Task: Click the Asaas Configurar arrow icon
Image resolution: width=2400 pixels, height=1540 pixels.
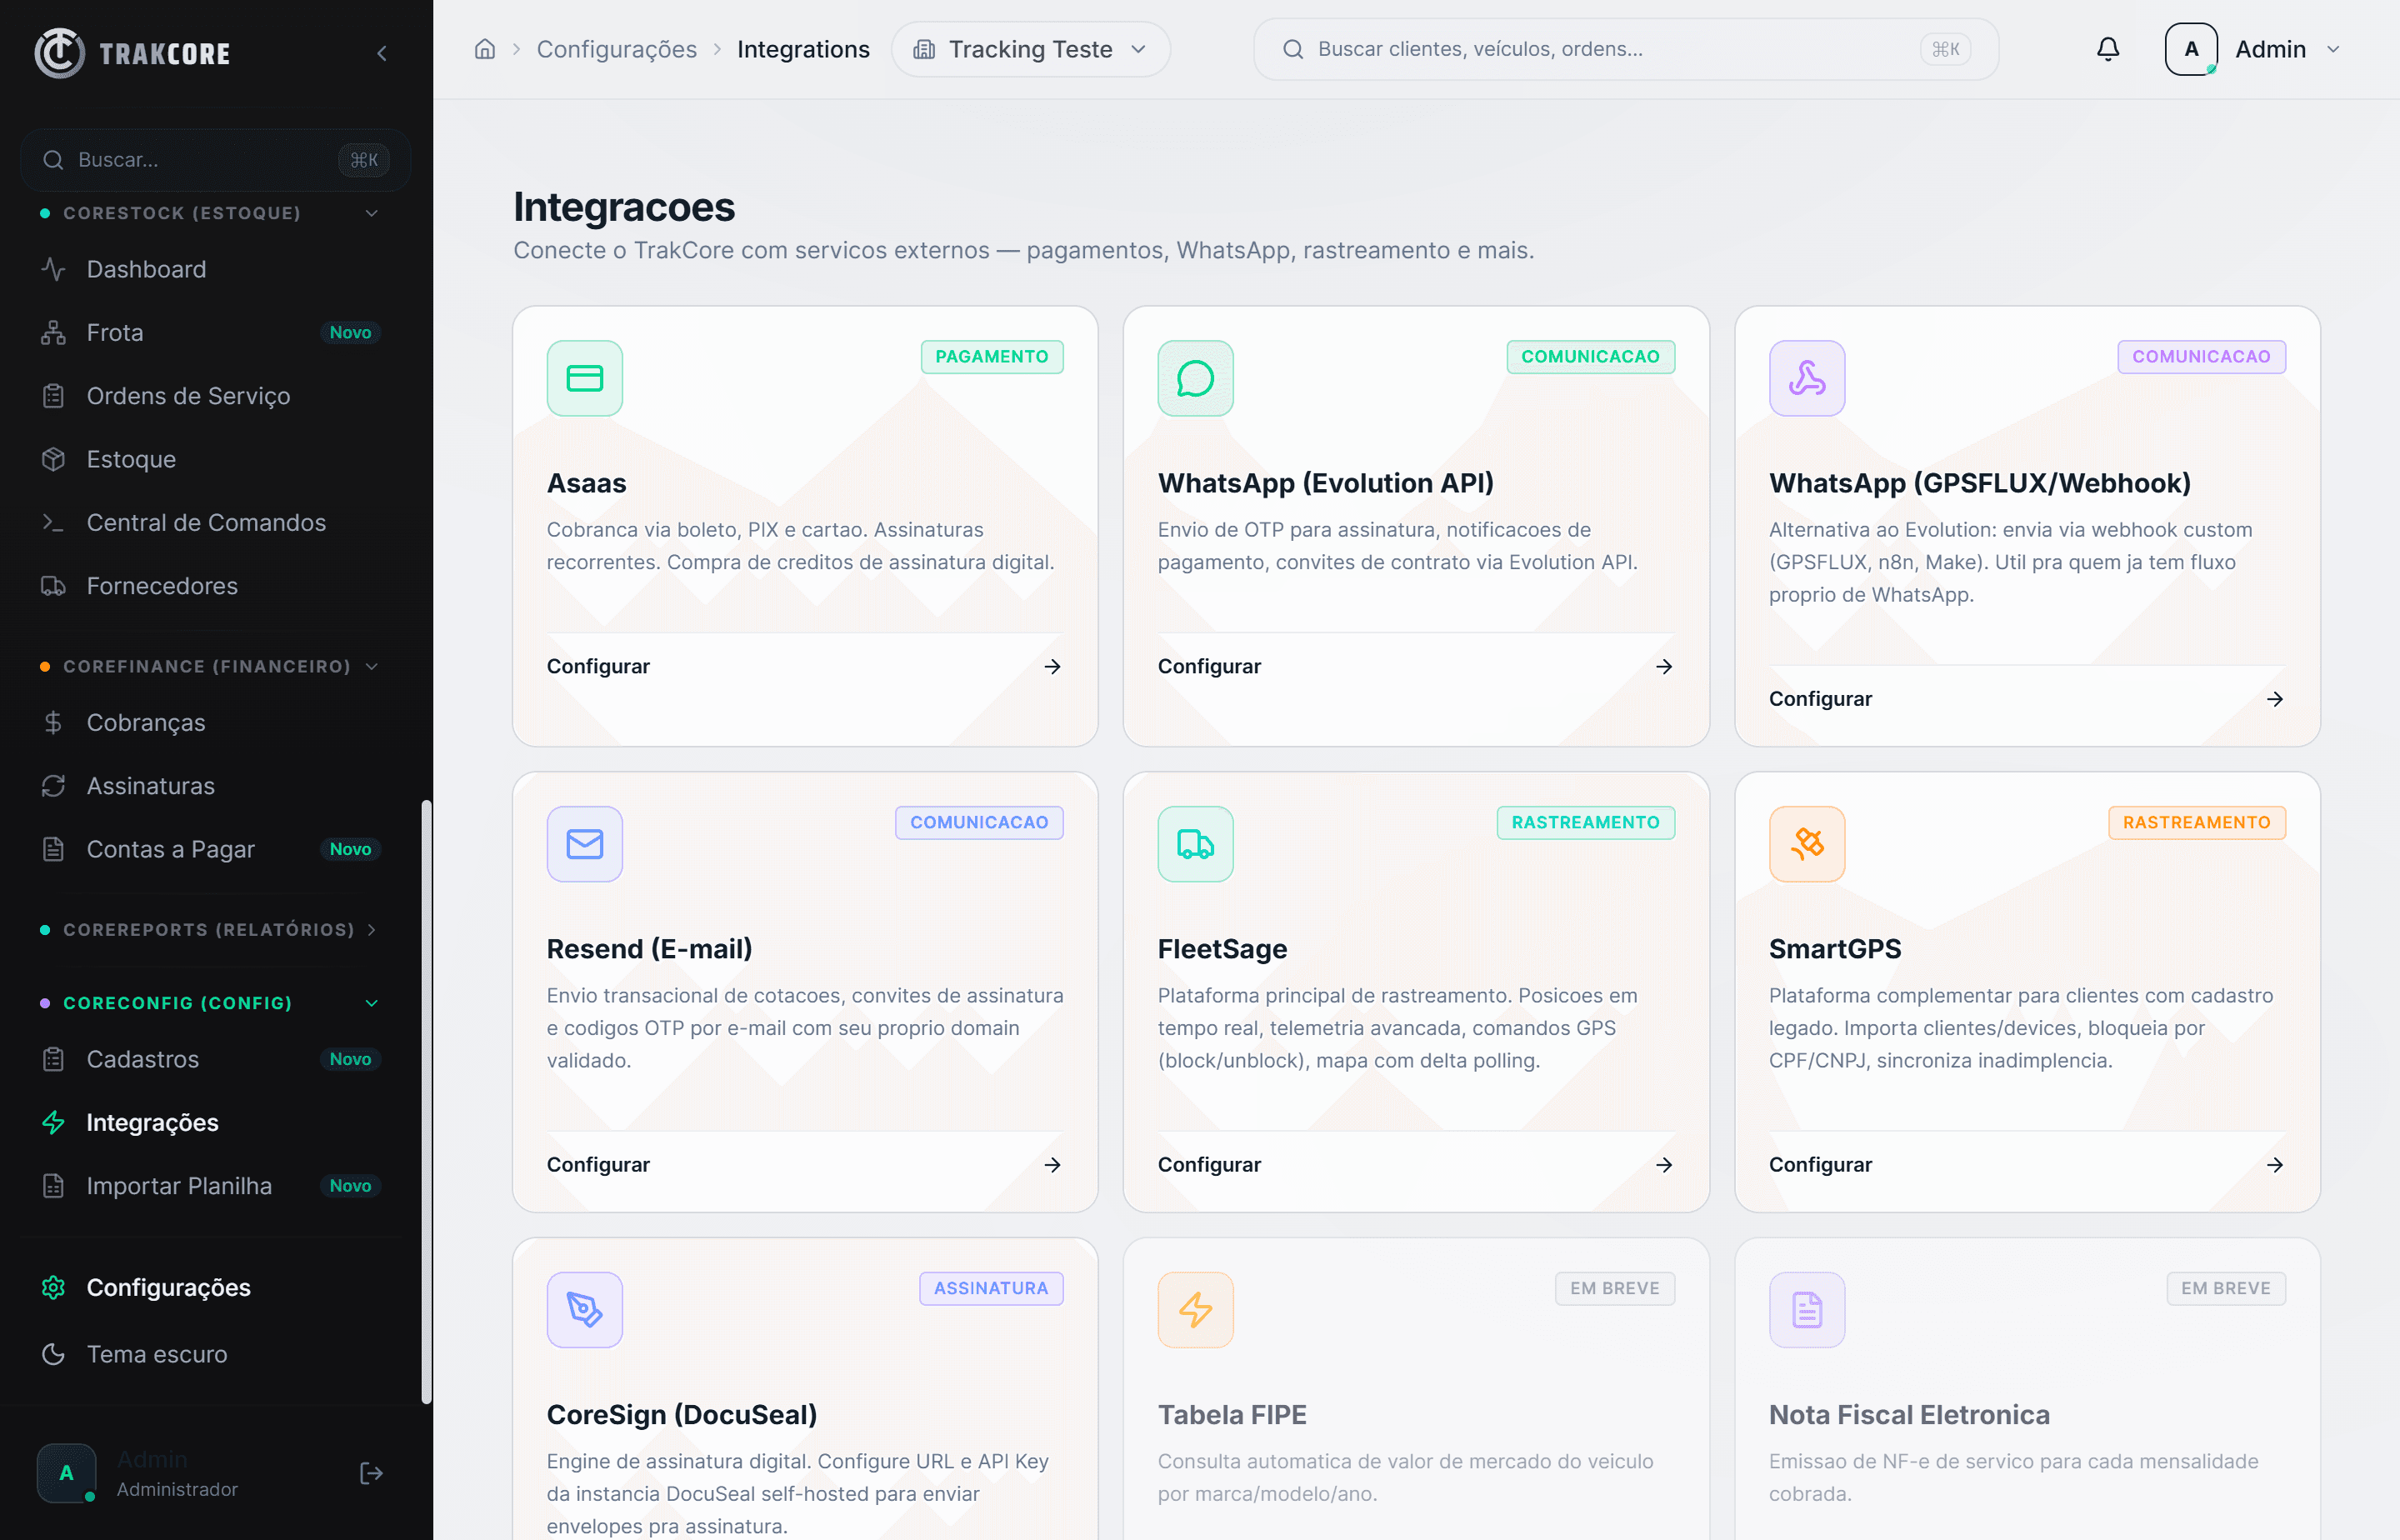Action: pos(1052,666)
